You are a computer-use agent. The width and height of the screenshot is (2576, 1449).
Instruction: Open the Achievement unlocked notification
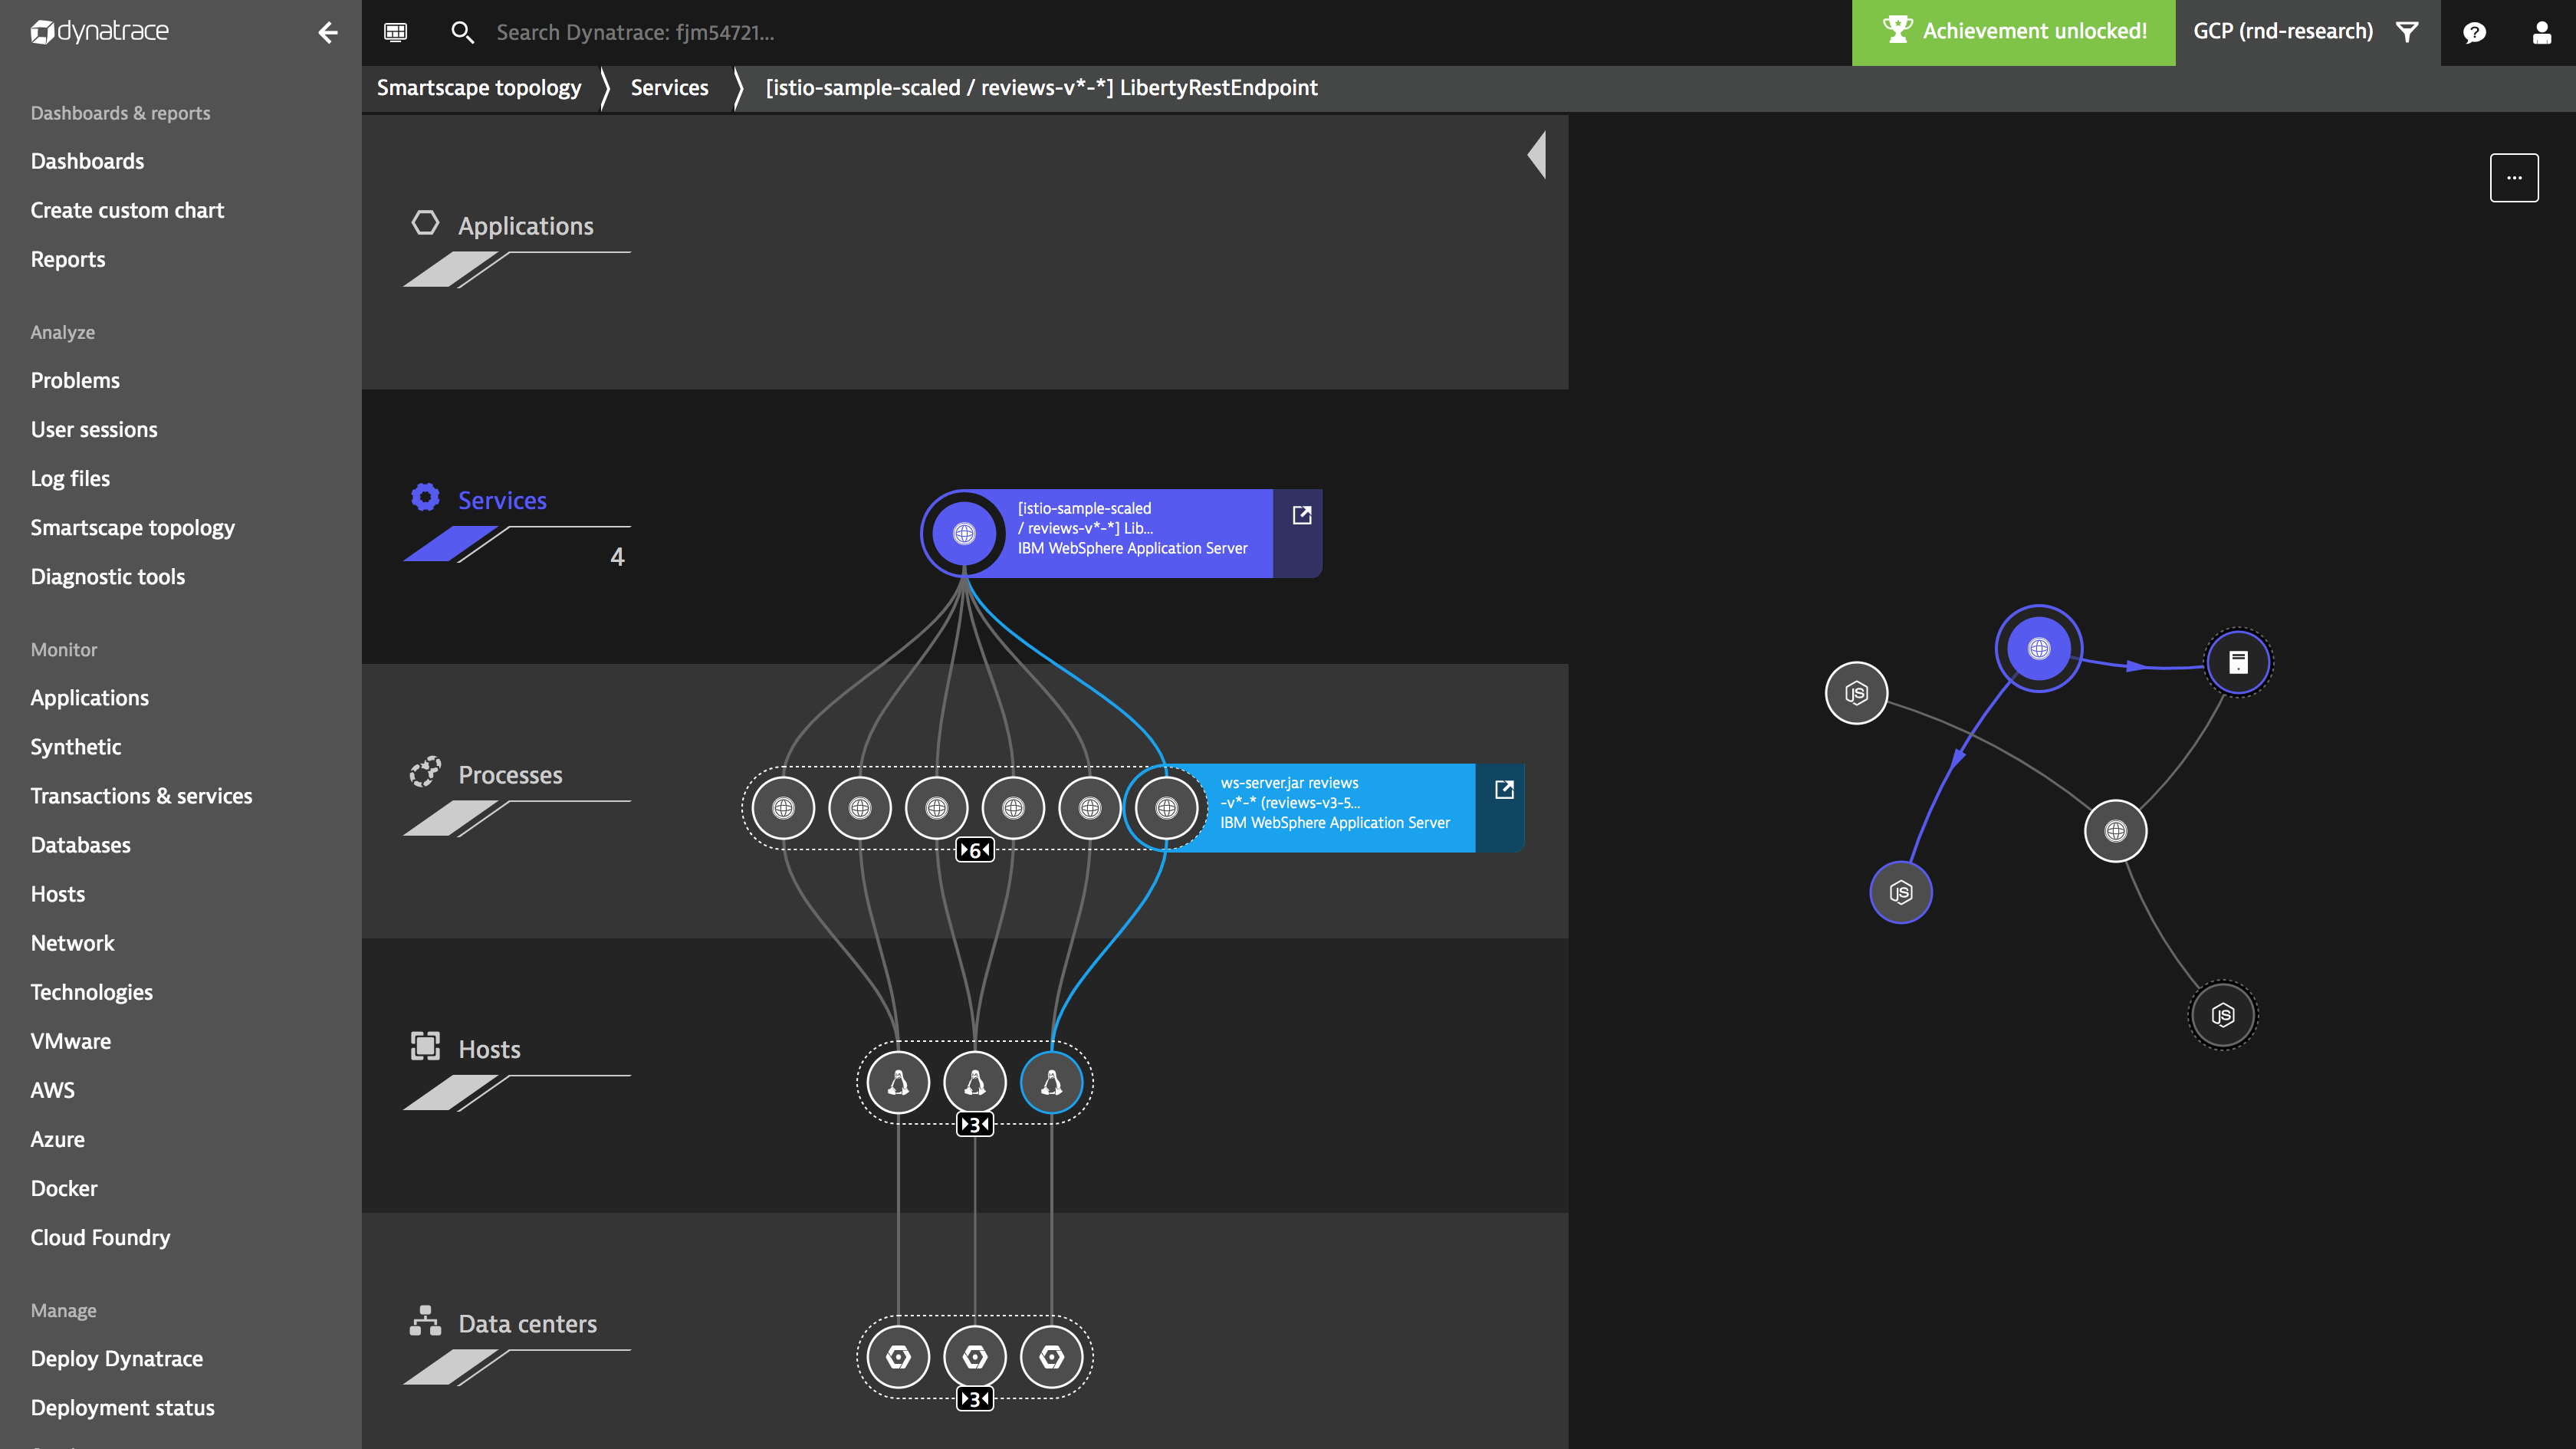click(2013, 32)
